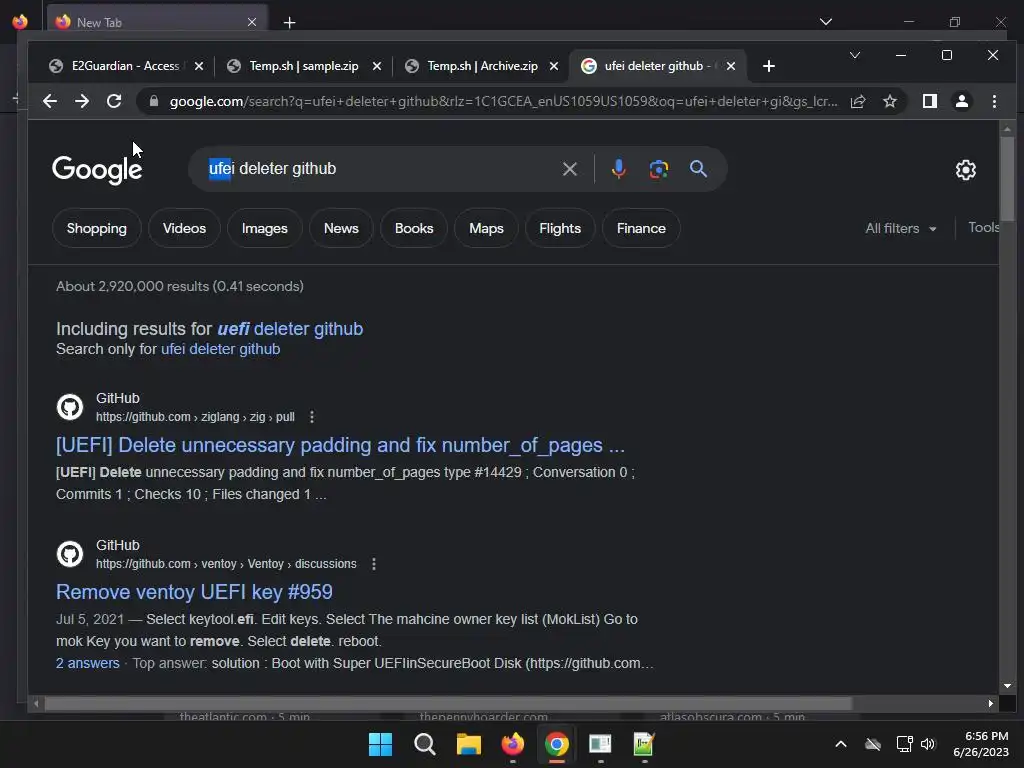Screen dimensions: 1024x768
Task: Go forward using Chrome's forward arrow
Action: (x=82, y=101)
